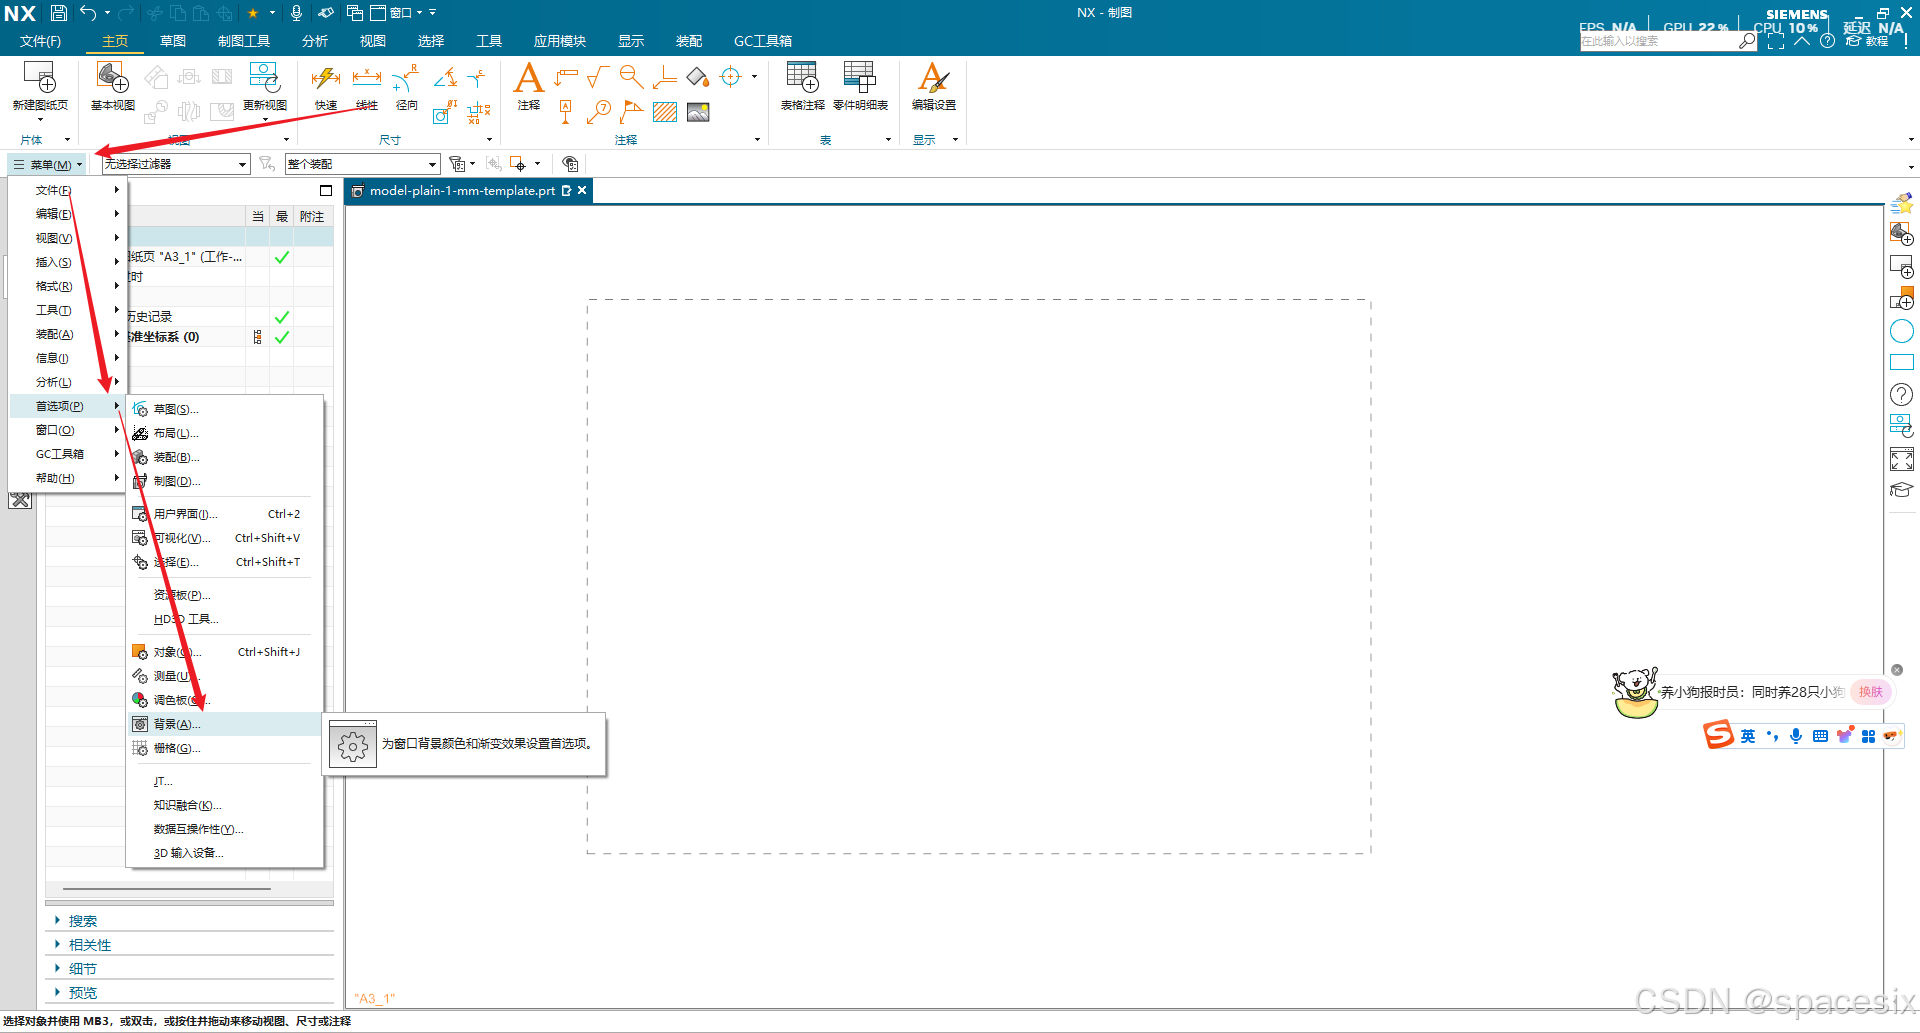Switch to the 草图 ribbon tab

173,41
